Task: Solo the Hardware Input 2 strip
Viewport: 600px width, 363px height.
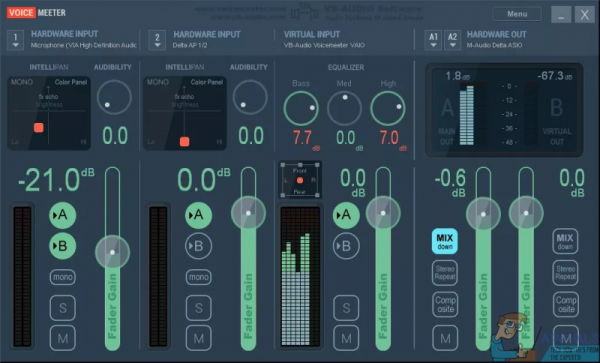Action: 199,308
